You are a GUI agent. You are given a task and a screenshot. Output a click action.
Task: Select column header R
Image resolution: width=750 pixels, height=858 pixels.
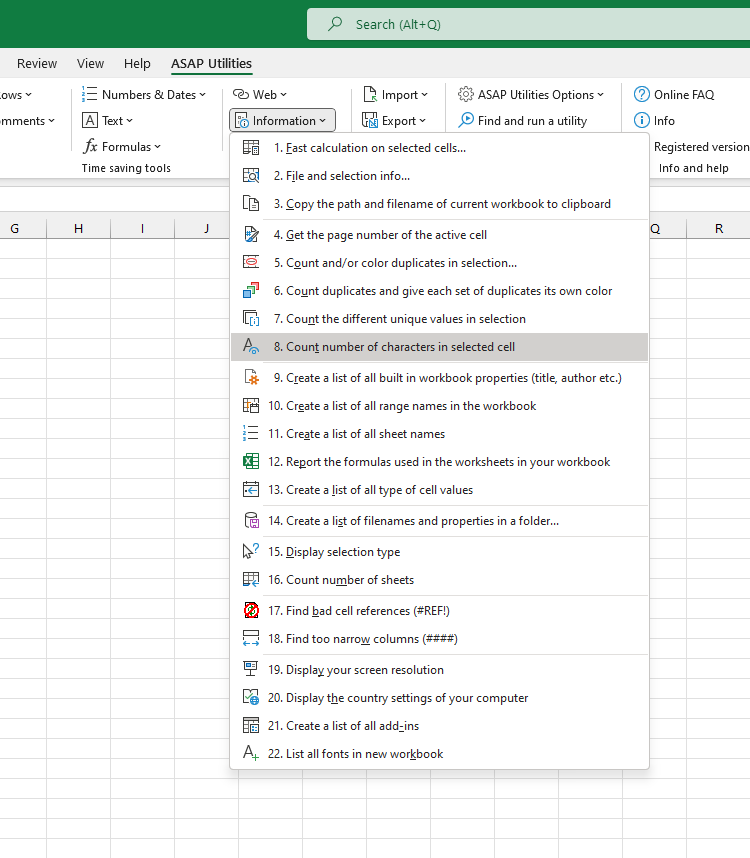(718, 228)
